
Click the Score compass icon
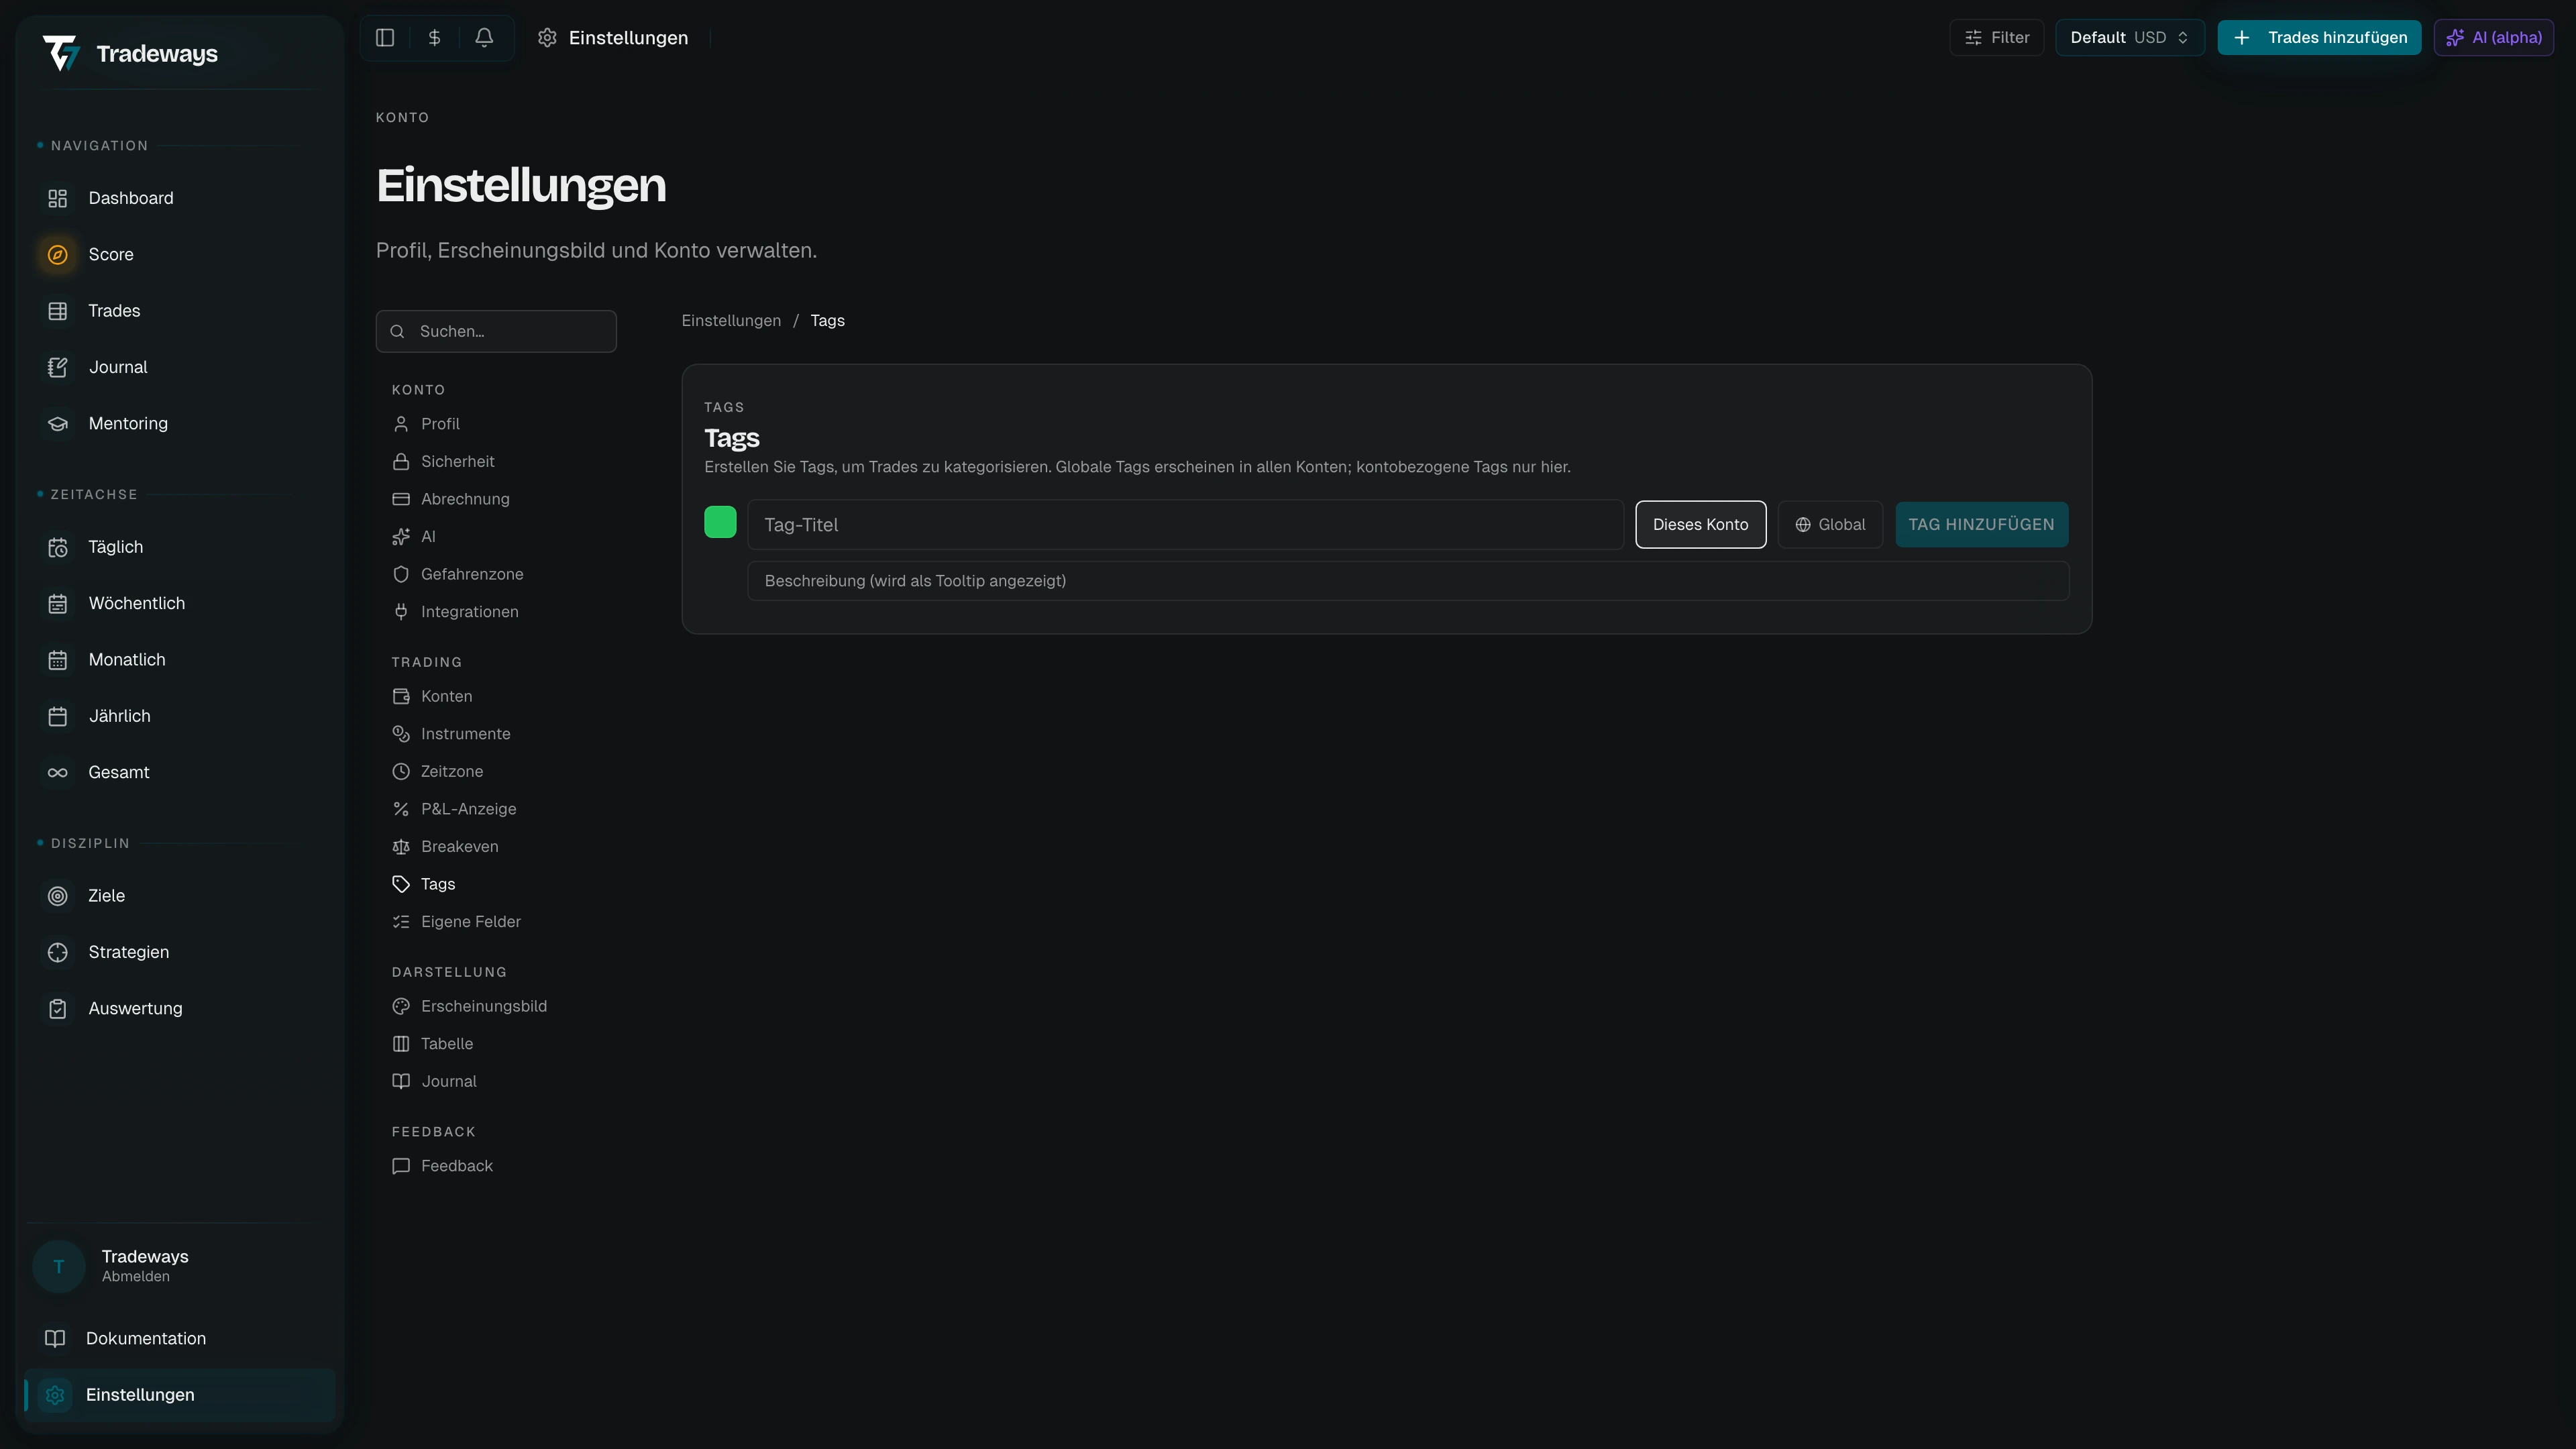[x=58, y=255]
